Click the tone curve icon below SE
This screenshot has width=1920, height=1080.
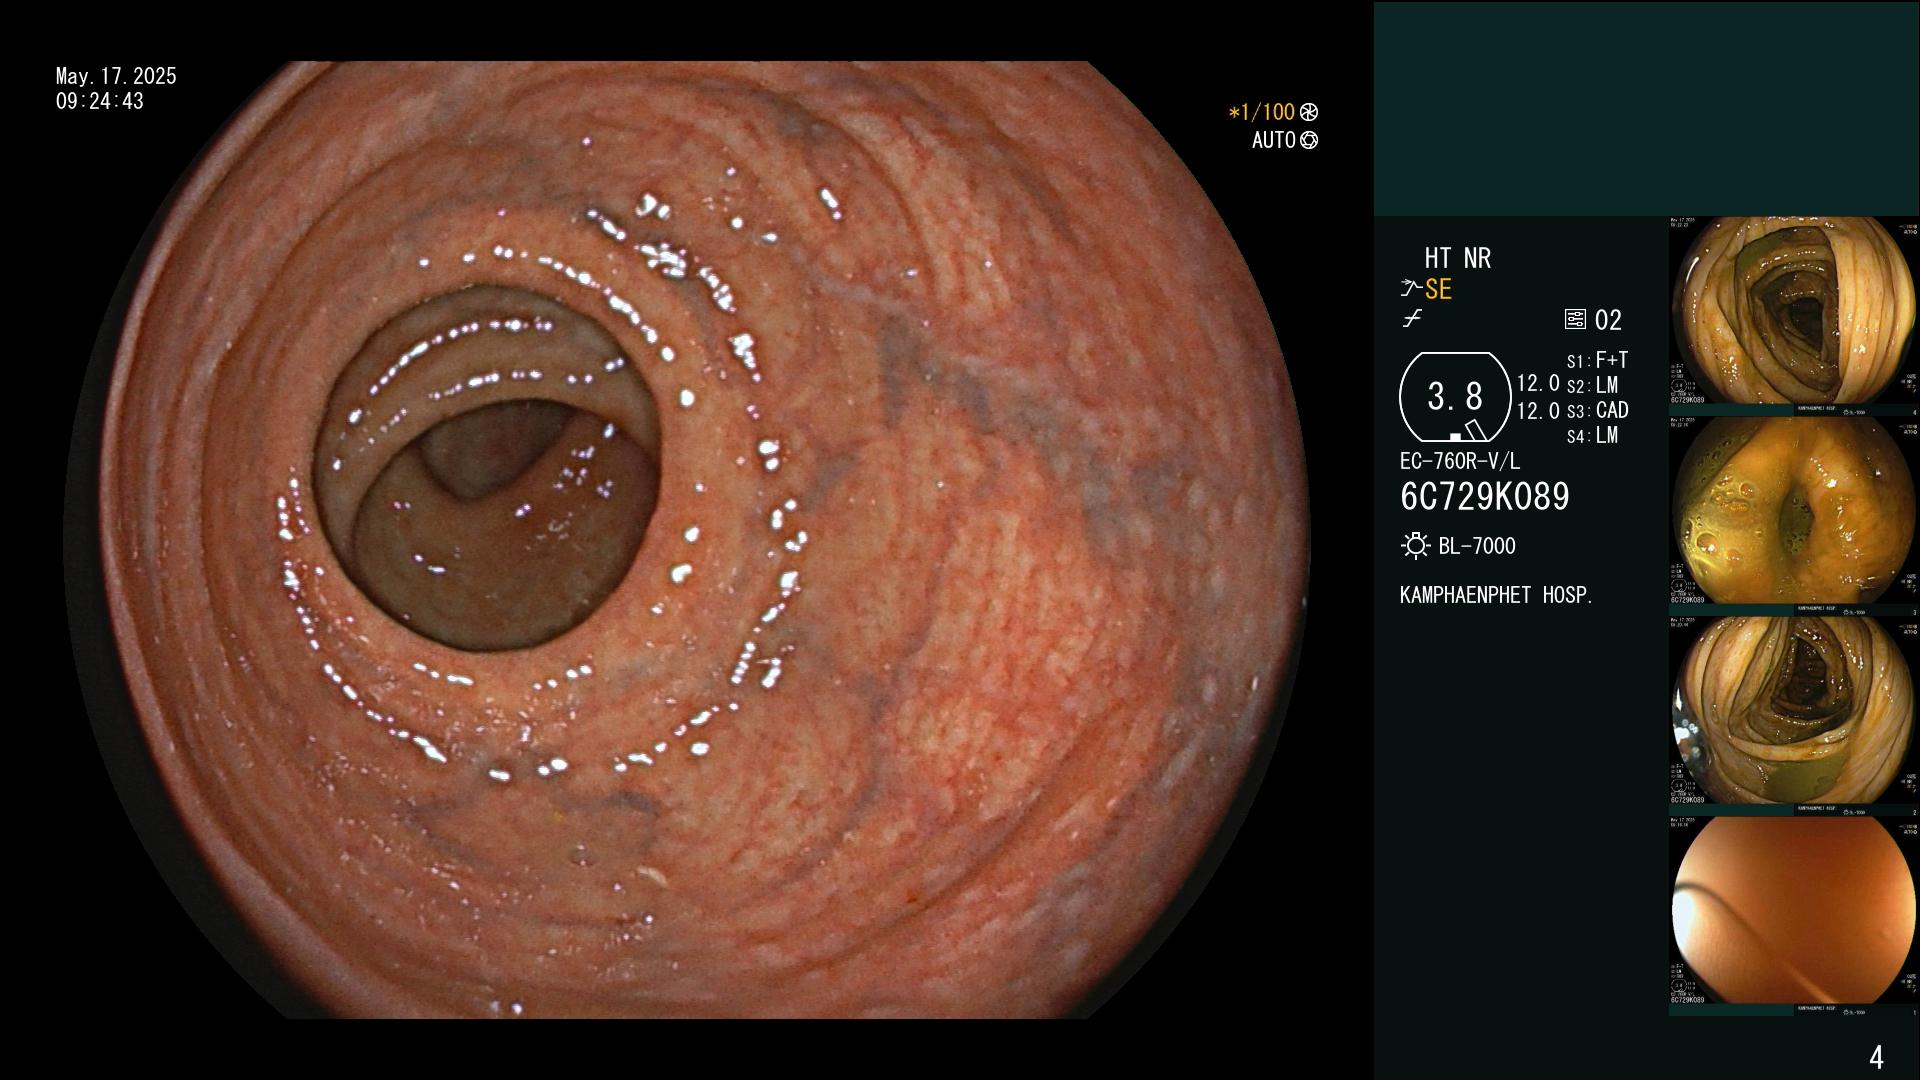(x=1412, y=319)
